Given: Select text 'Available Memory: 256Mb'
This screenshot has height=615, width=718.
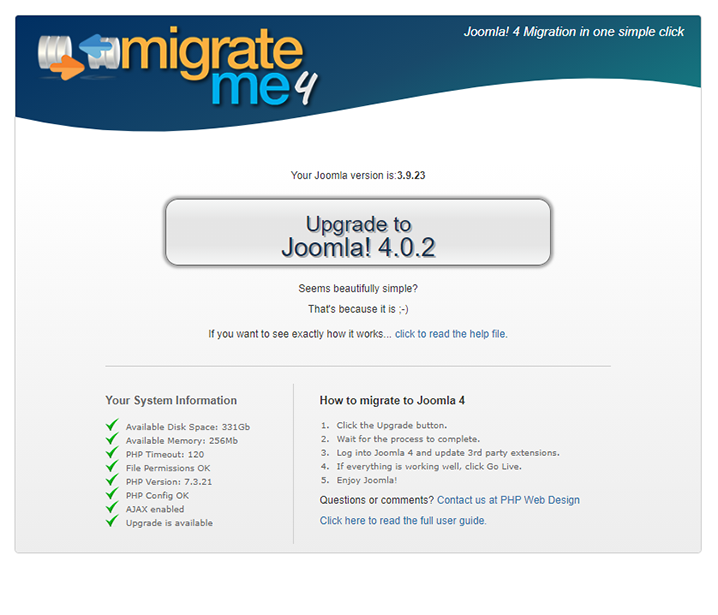Looking at the screenshot, I should pos(182,441).
